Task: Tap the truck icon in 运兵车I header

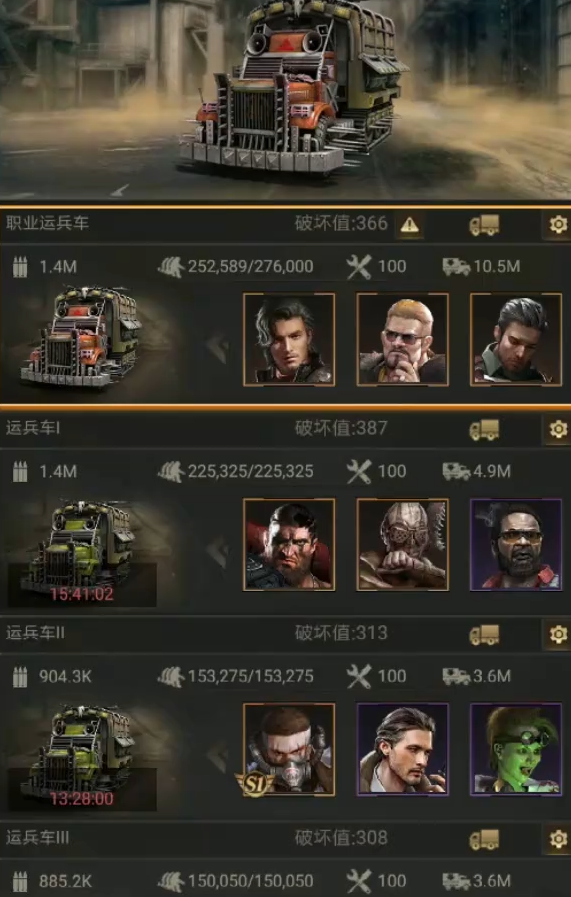Action: coord(484,430)
